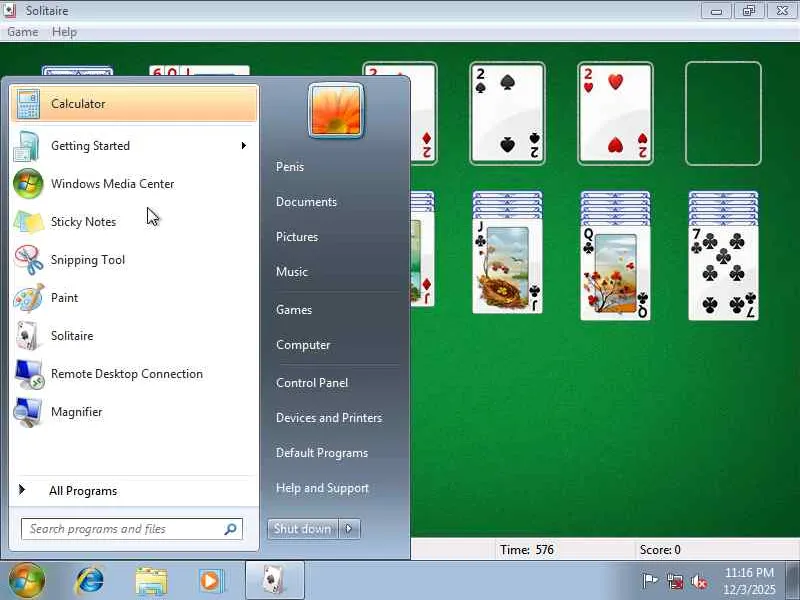Image resolution: width=800 pixels, height=600 pixels.
Task: Launch the Magnifier icon
Action: (x=28, y=412)
